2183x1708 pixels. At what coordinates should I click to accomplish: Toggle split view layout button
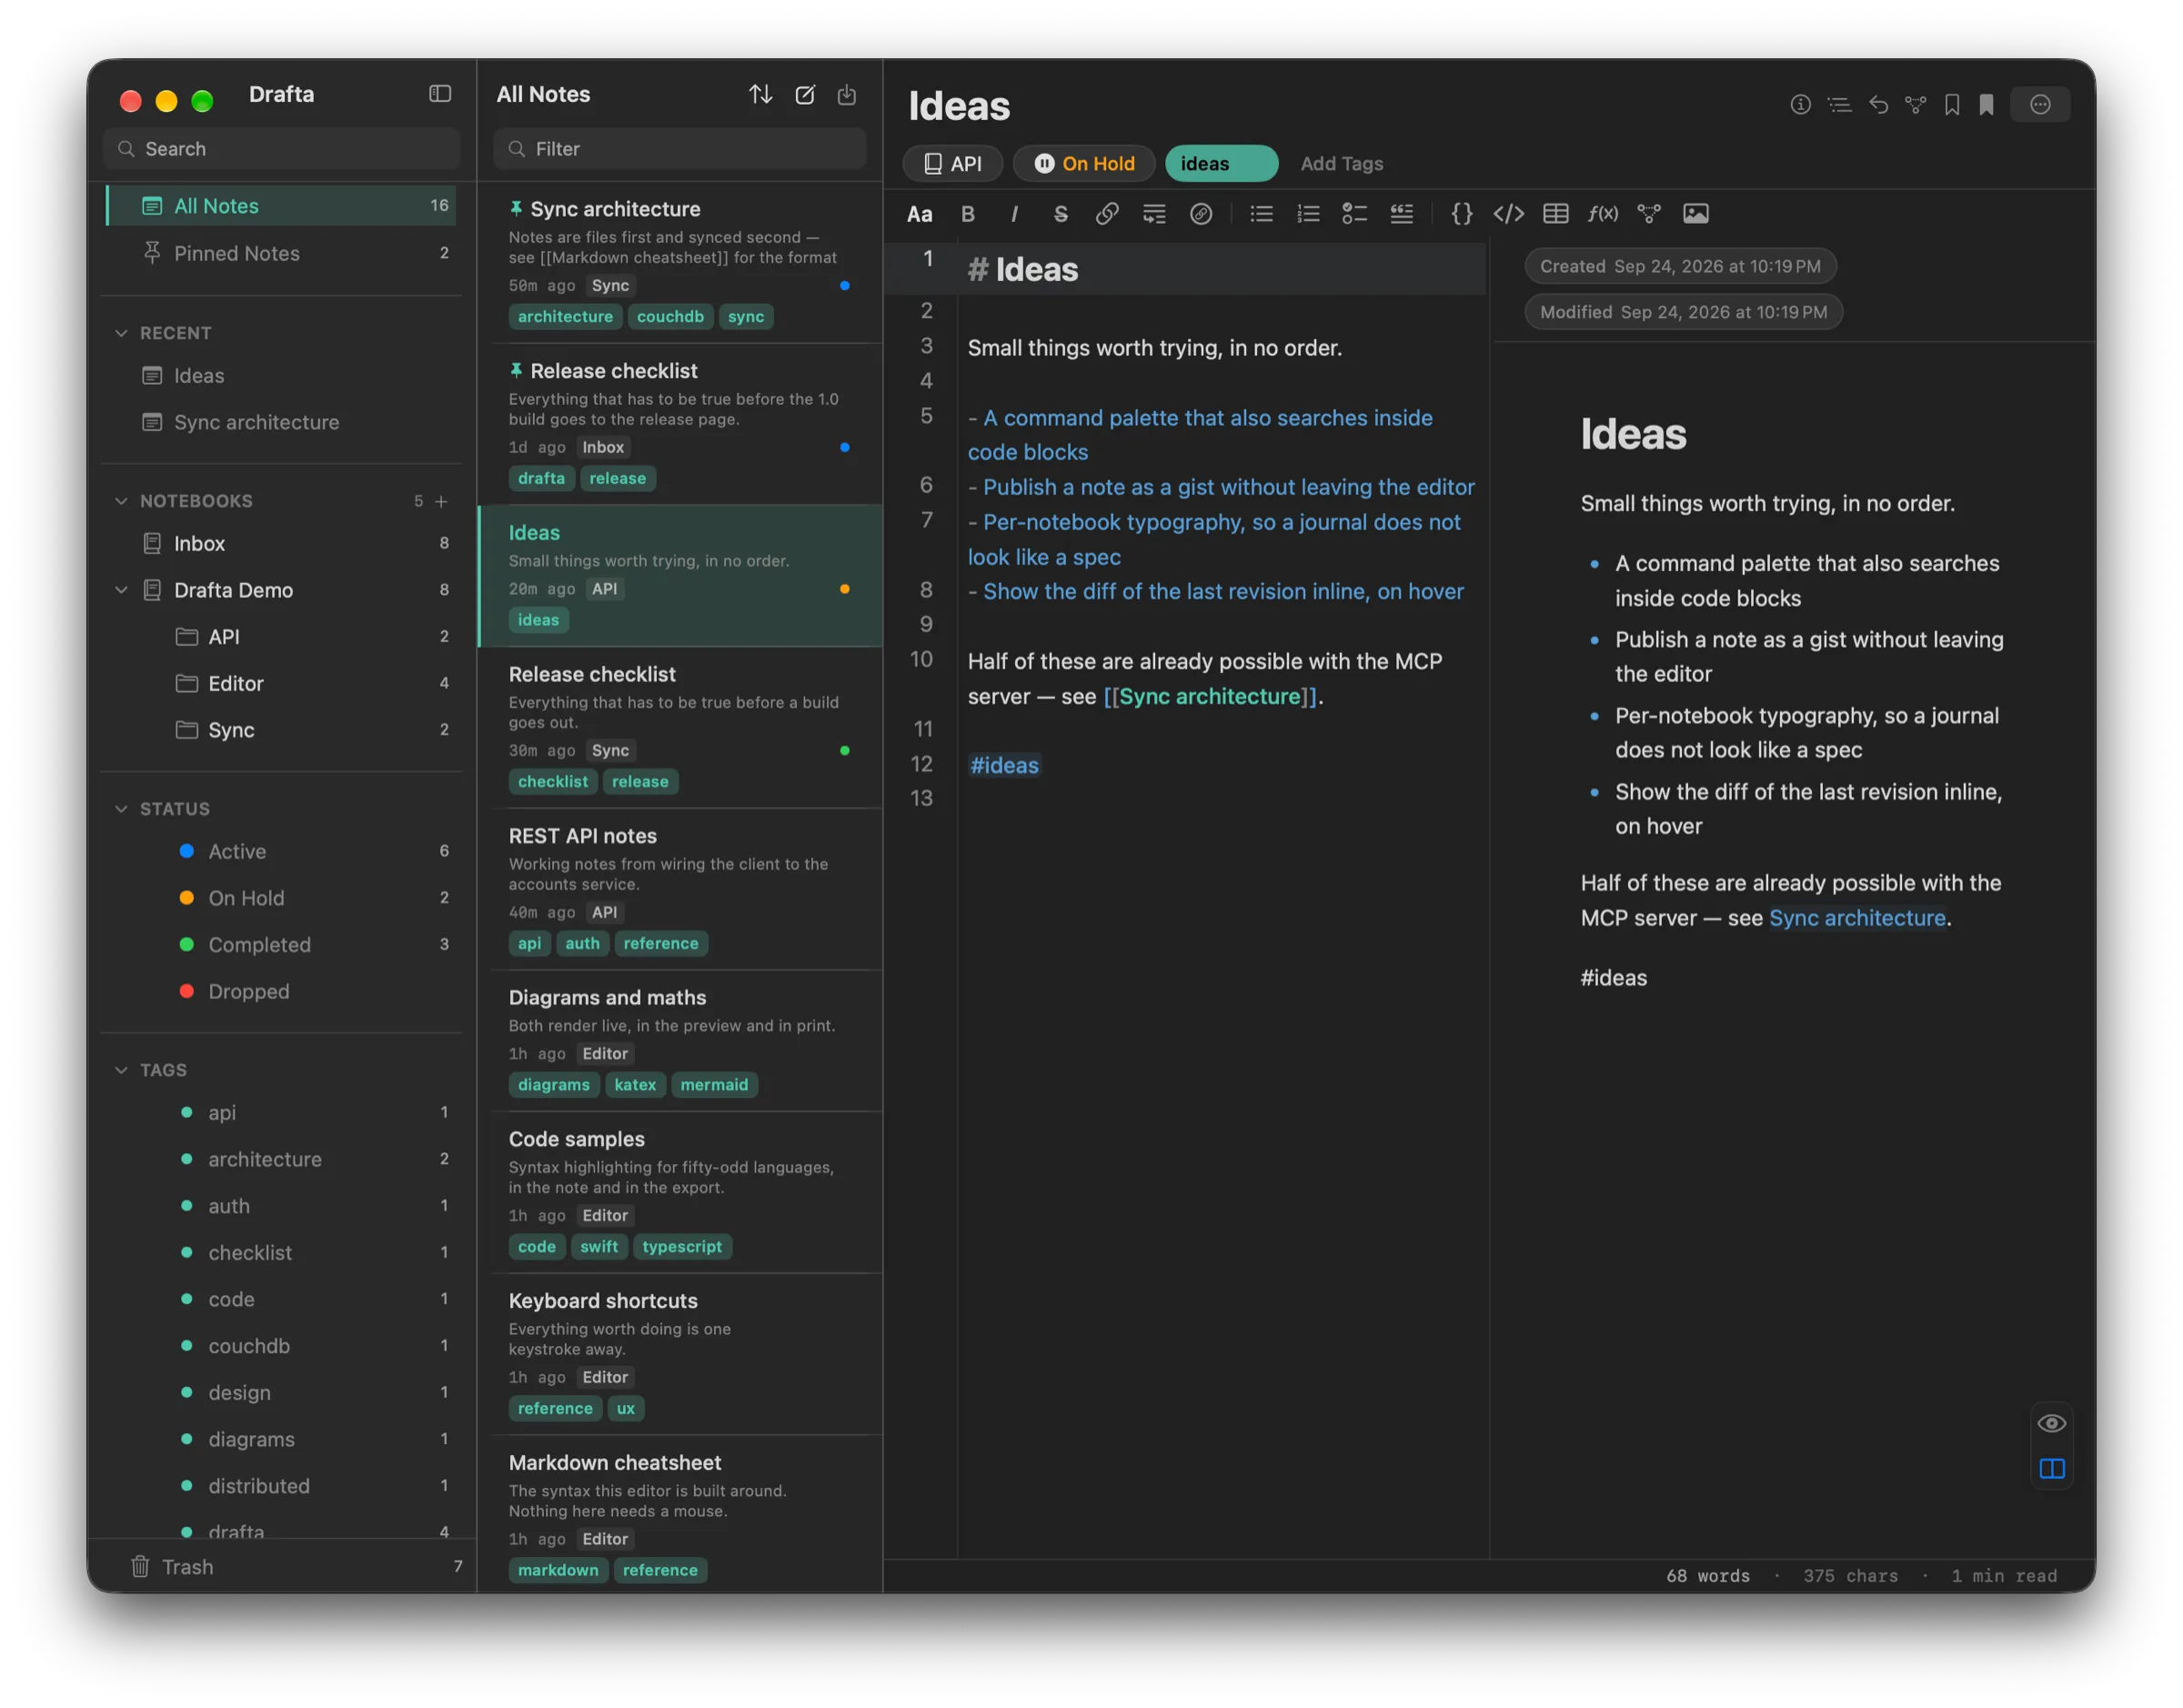pyautogui.click(x=2051, y=1468)
